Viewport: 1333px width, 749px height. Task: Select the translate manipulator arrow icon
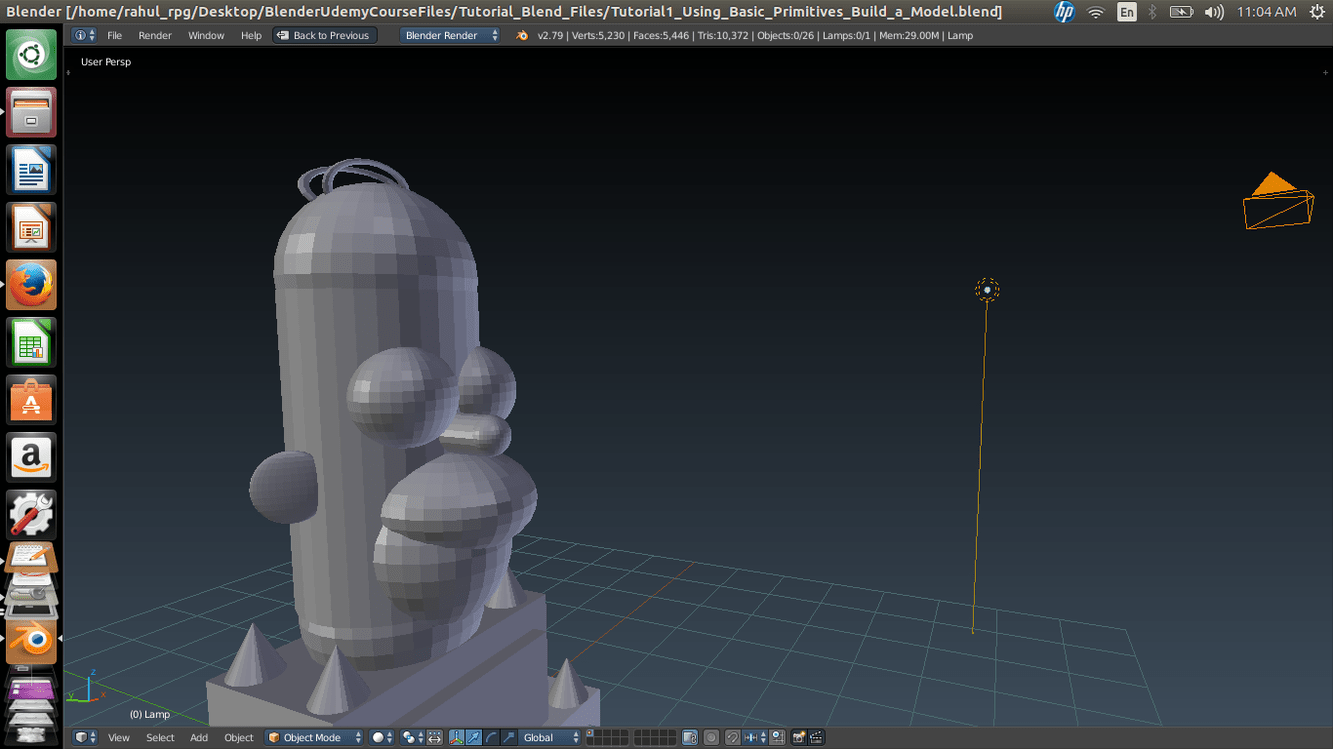pos(474,737)
